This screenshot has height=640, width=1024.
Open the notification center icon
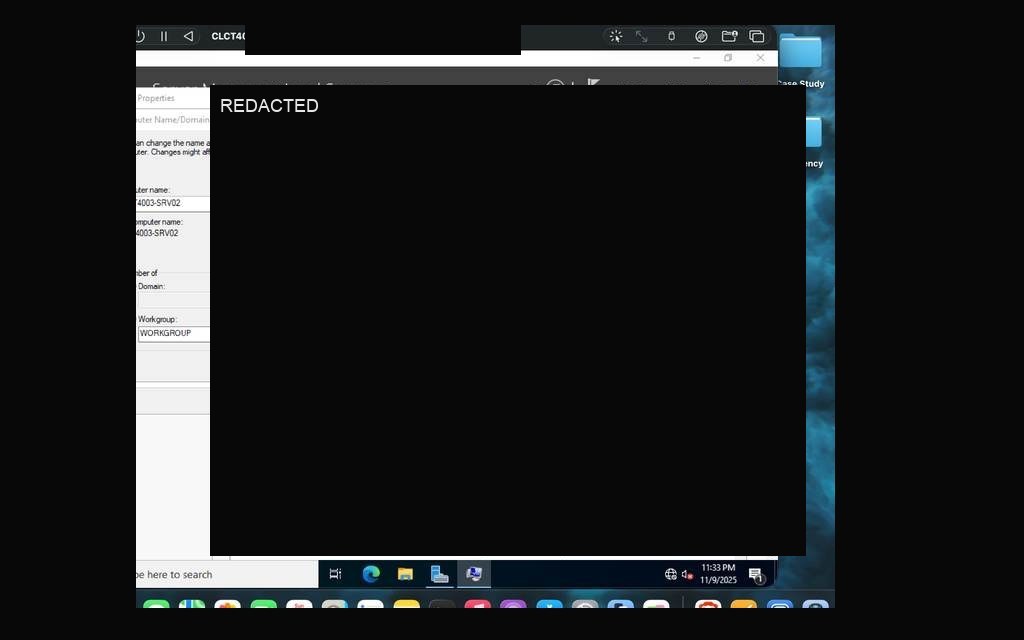pos(756,575)
